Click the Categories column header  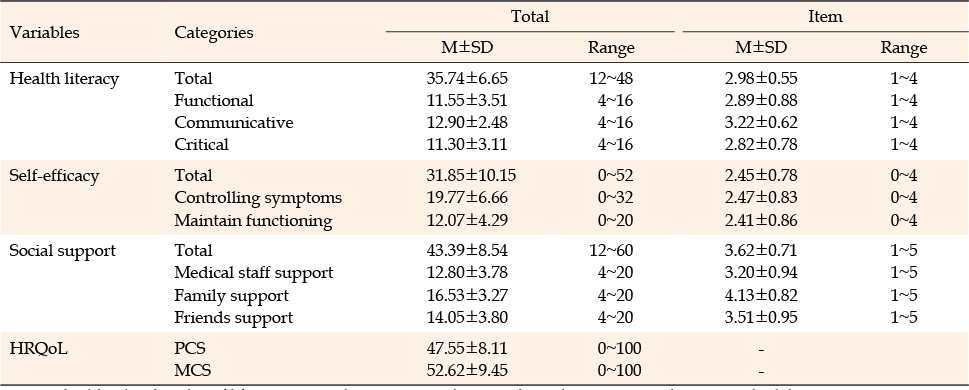point(214,33)
